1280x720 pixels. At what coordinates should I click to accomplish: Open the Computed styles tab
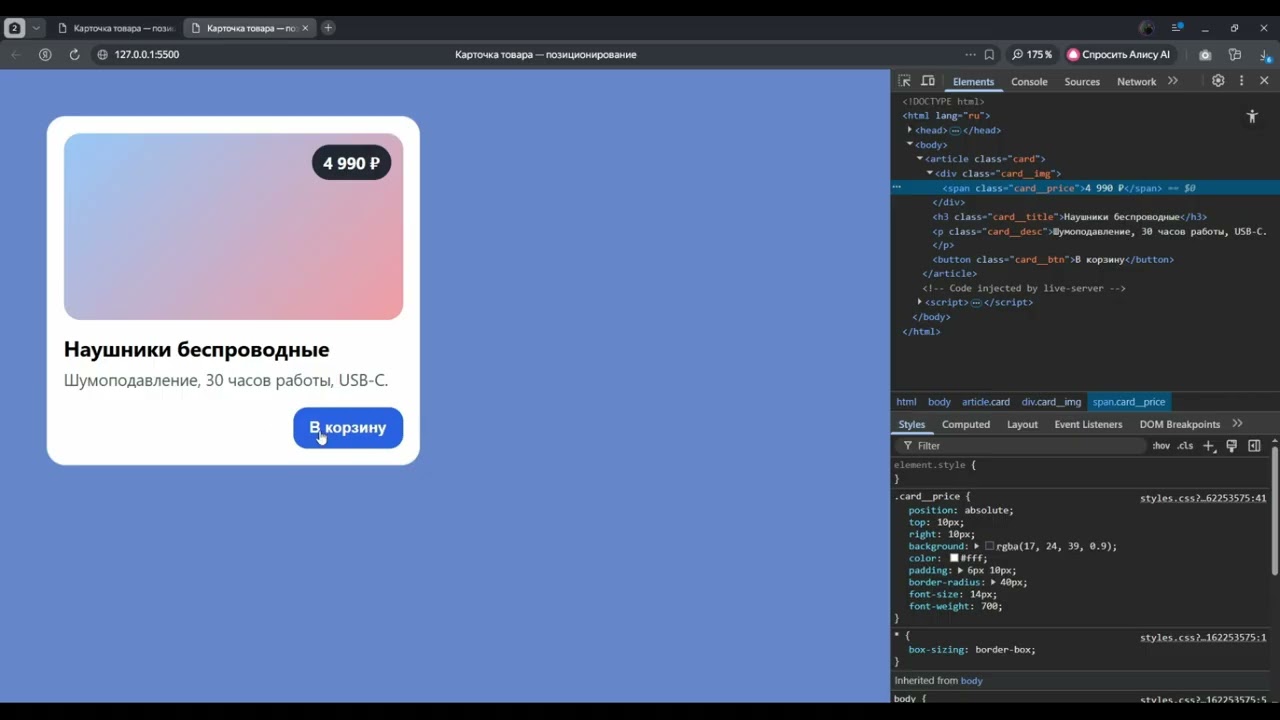965,424
